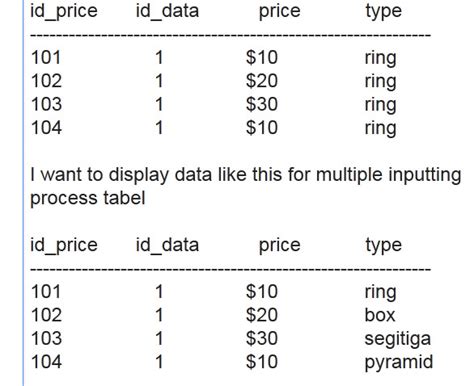Click the id_price header in first table
Image resolution: width=474 pixels, height=386 pixels.
point(64,12)
